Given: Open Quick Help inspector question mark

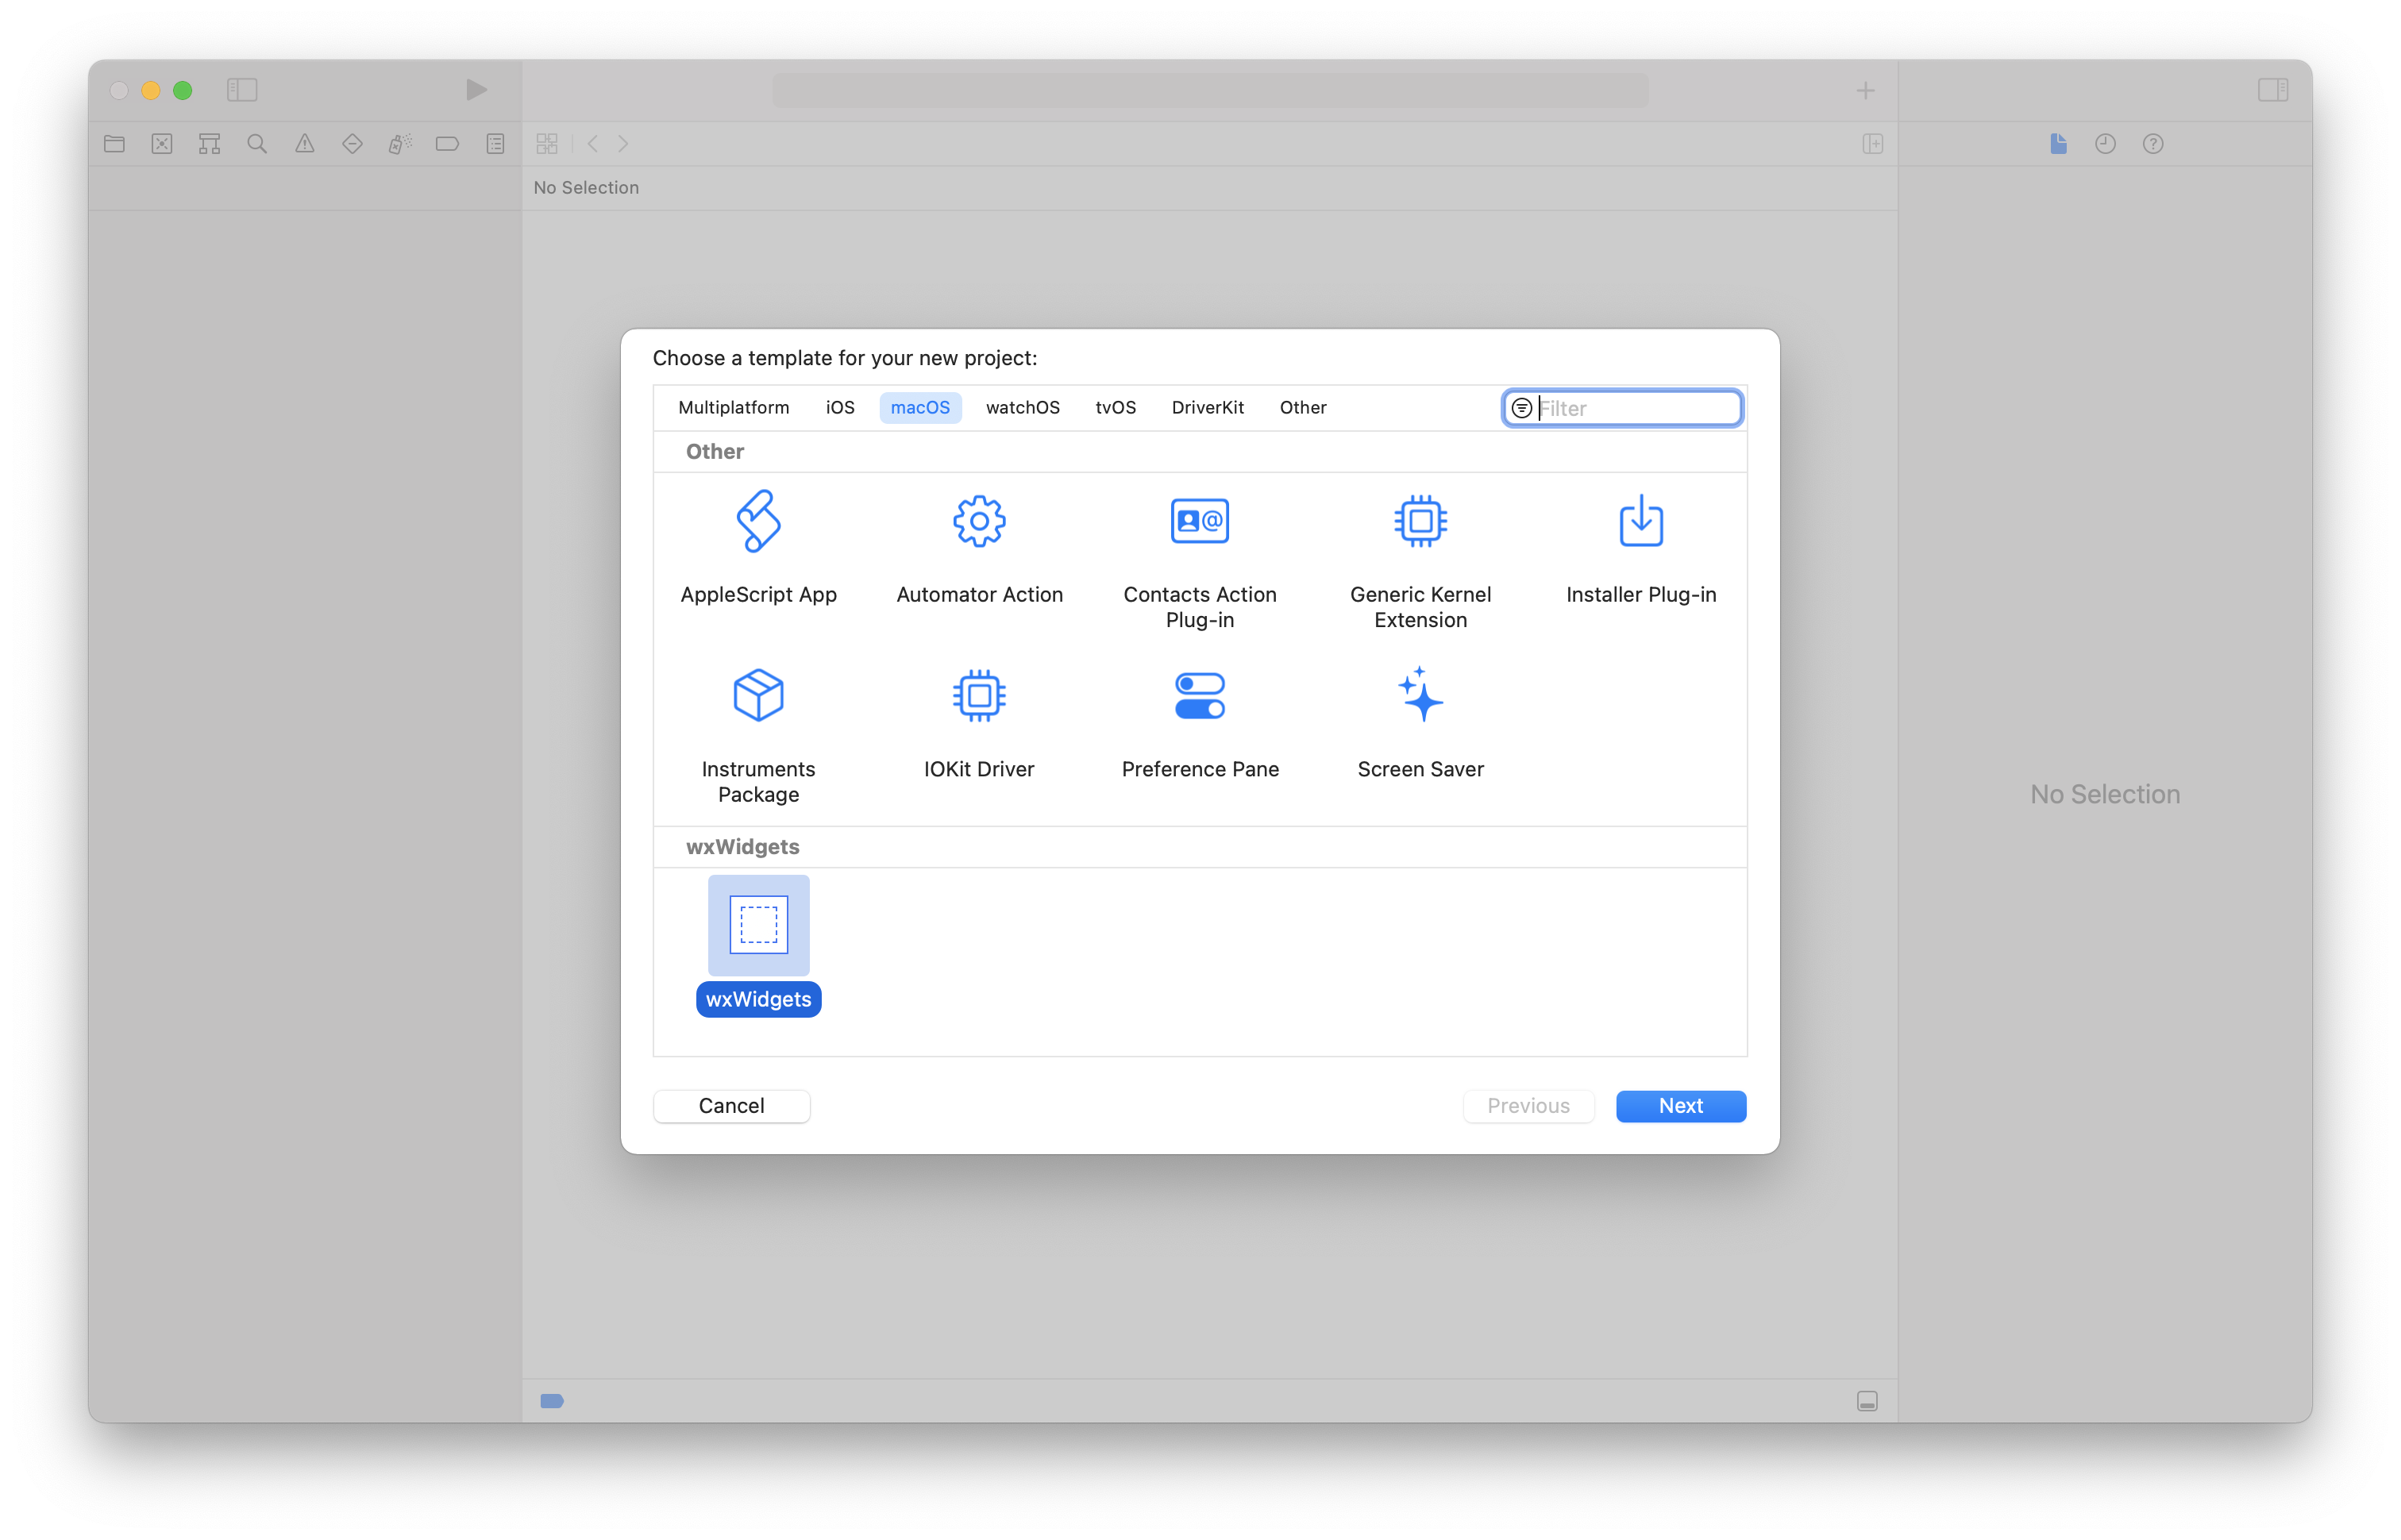Looking at the screenshot, I should pyautogui.click(x=2153, y=143).
